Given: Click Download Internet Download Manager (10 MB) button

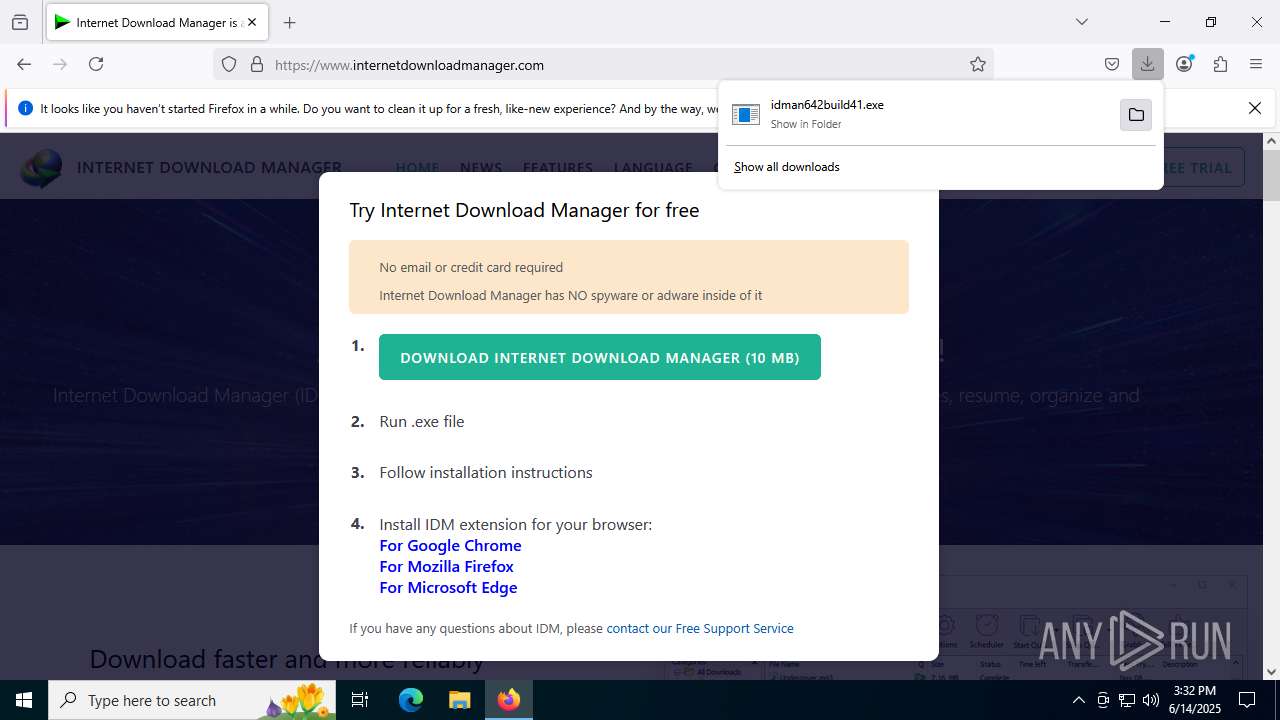Looking at the screenshot, I should click(600, 357).
